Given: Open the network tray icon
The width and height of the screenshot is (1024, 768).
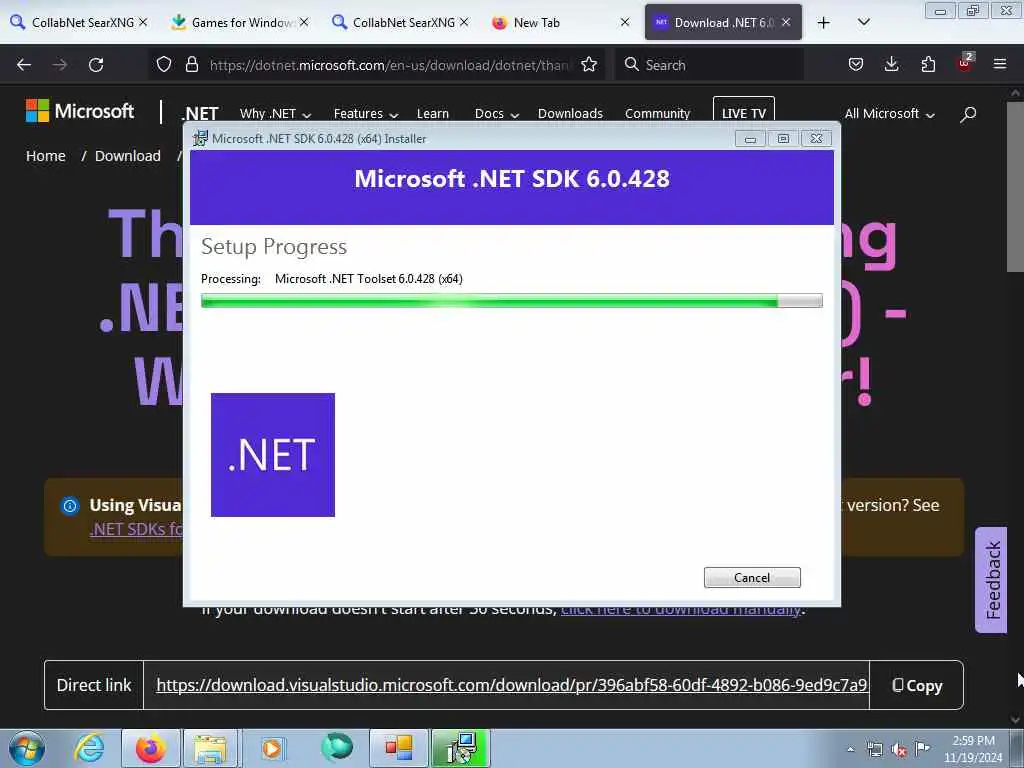Looking at the screenshot, I should tap(874, 750).
